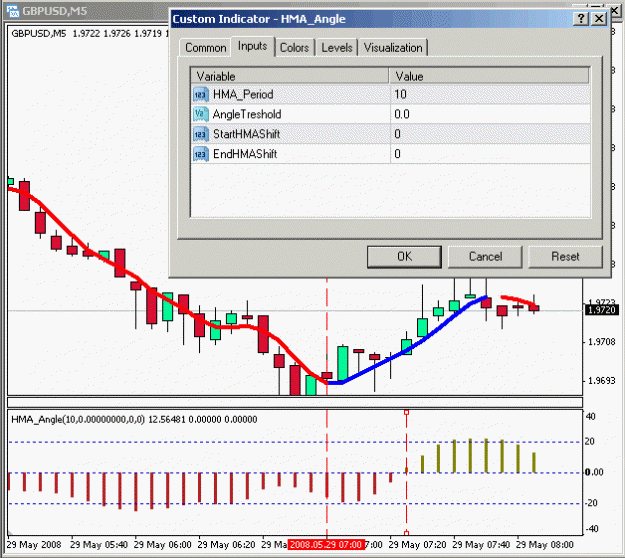Select the EndHMAShift value cell
This screenshot has width=625, height=558.
[490, 154]
